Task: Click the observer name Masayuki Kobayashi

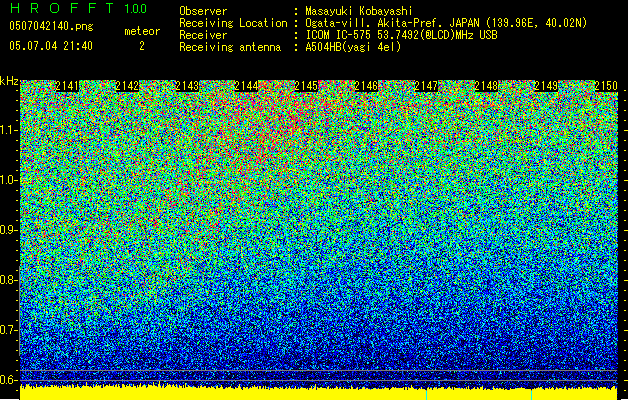Action: coord(359,11)
